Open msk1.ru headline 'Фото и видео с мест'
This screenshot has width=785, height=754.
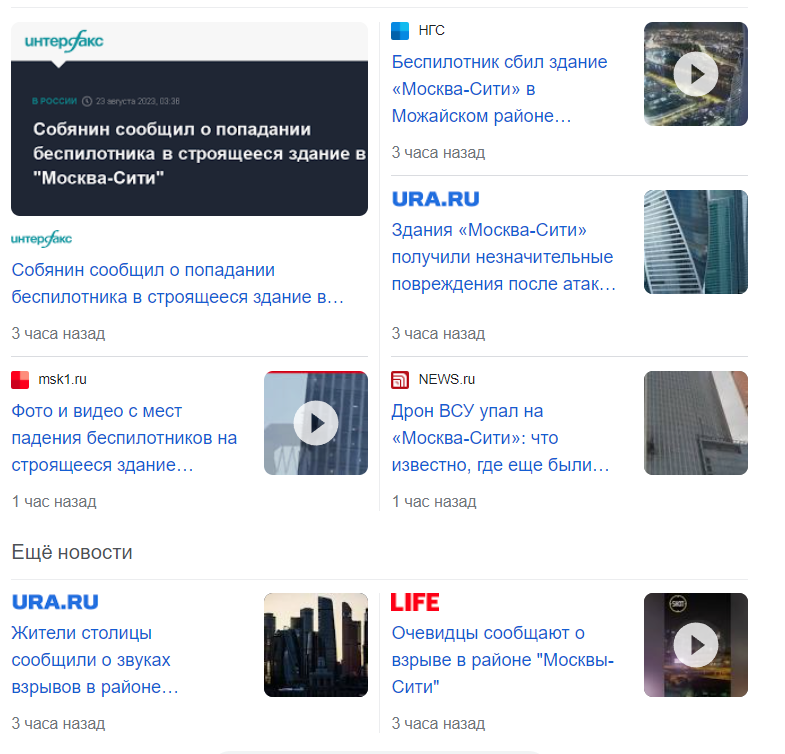pos(124,438)
